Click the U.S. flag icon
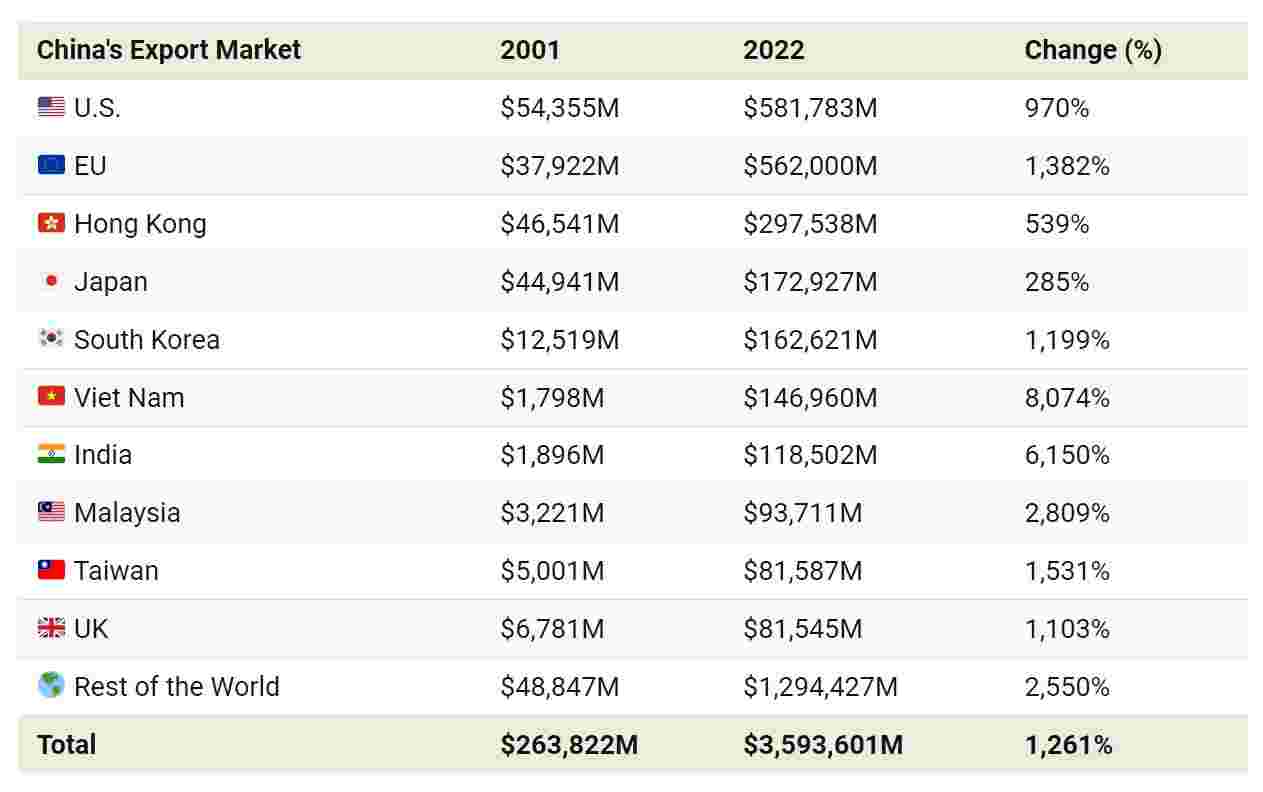This screenshot has width=1263, height=792. tap(51, 107)
